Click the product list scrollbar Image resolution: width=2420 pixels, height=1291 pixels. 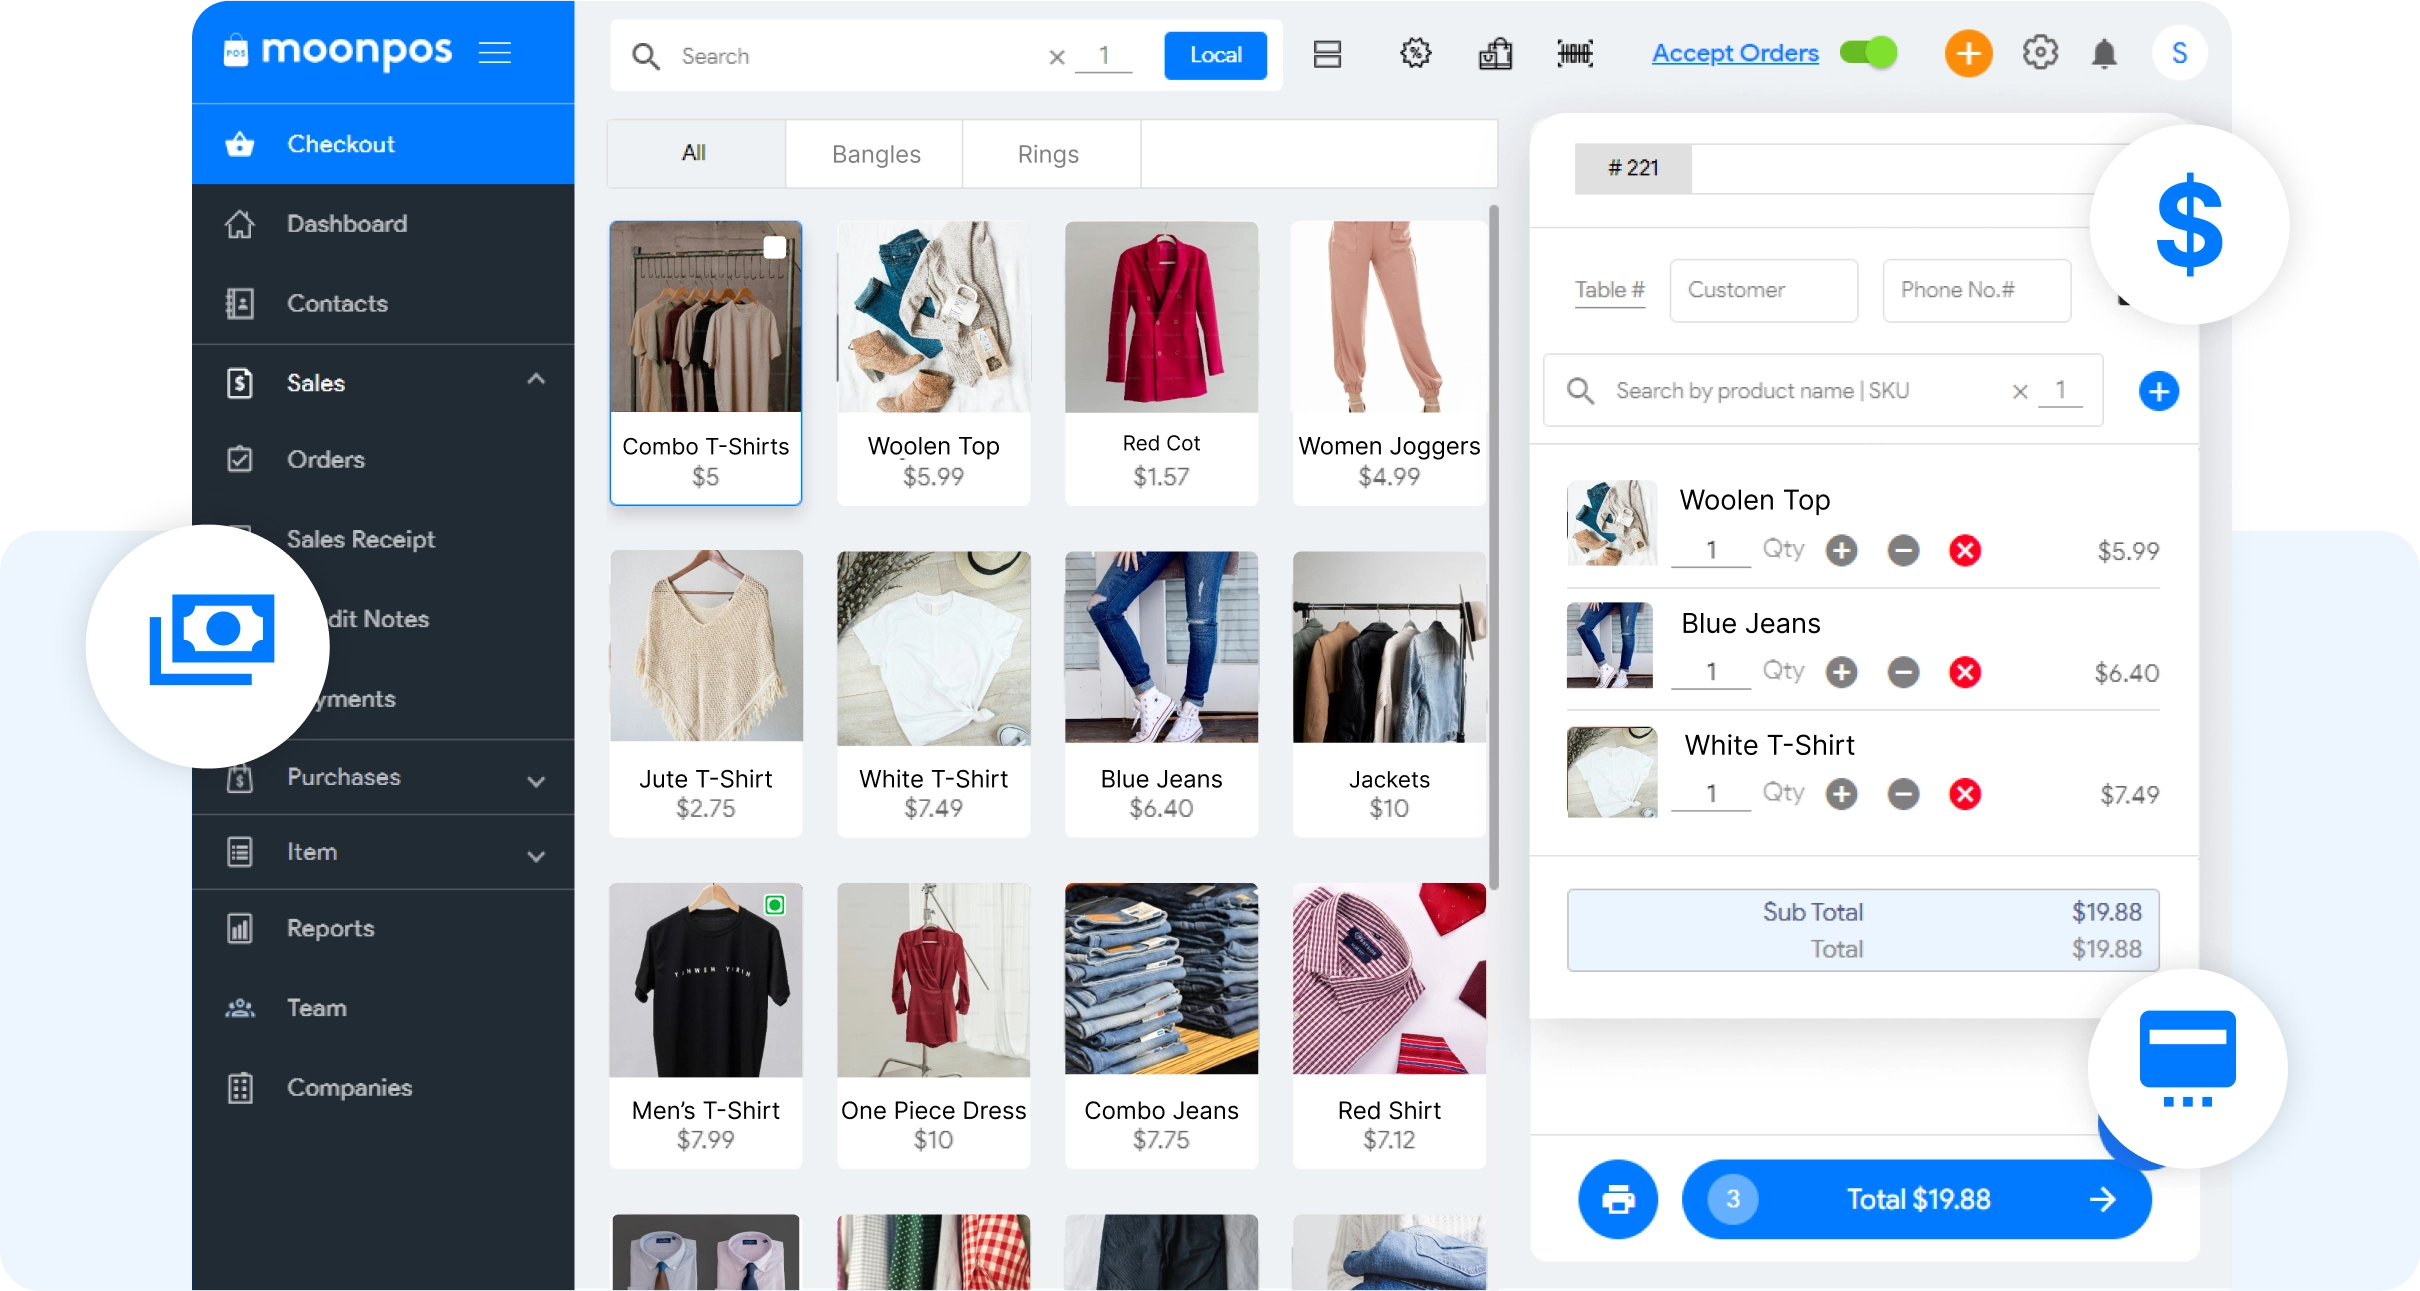point(1493,545)
